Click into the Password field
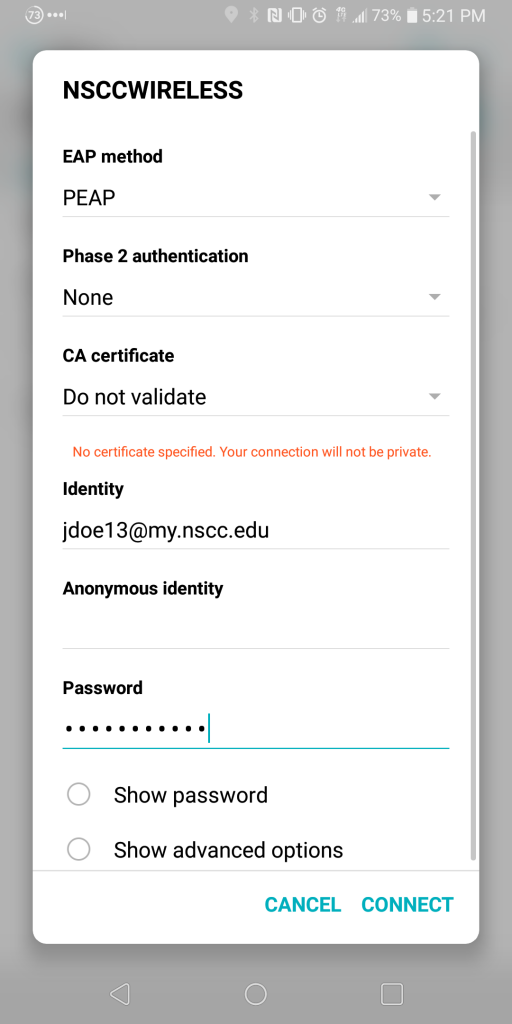This screenshot has height=1024, width=512. (x=255, y=729)
